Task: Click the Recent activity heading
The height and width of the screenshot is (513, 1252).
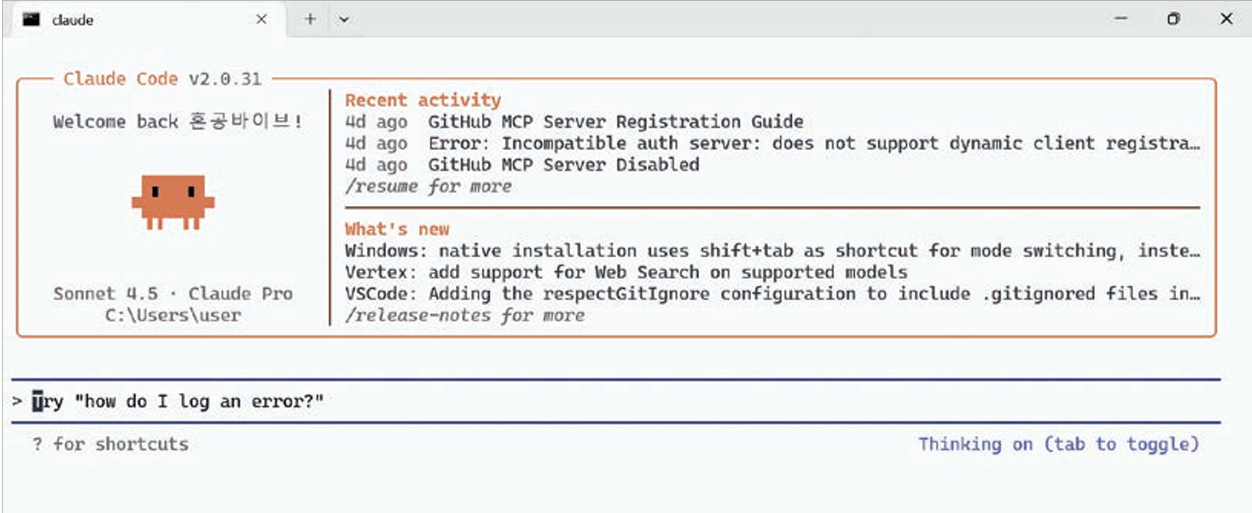Action: 423,100
